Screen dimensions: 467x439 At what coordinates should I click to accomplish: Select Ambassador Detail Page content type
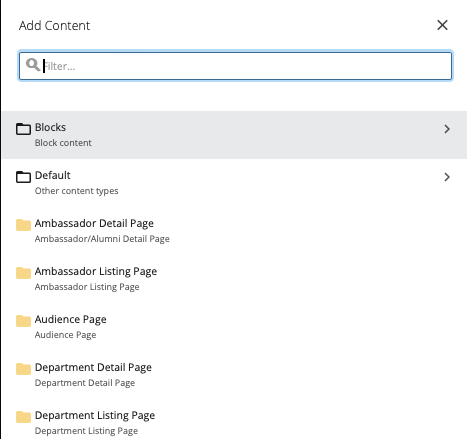tap(234, 231)
